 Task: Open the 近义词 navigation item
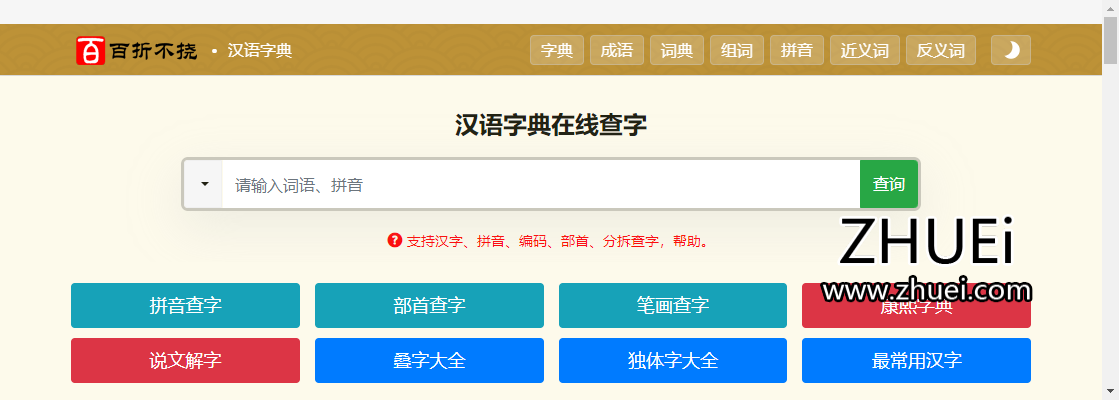tap(864, 51)
